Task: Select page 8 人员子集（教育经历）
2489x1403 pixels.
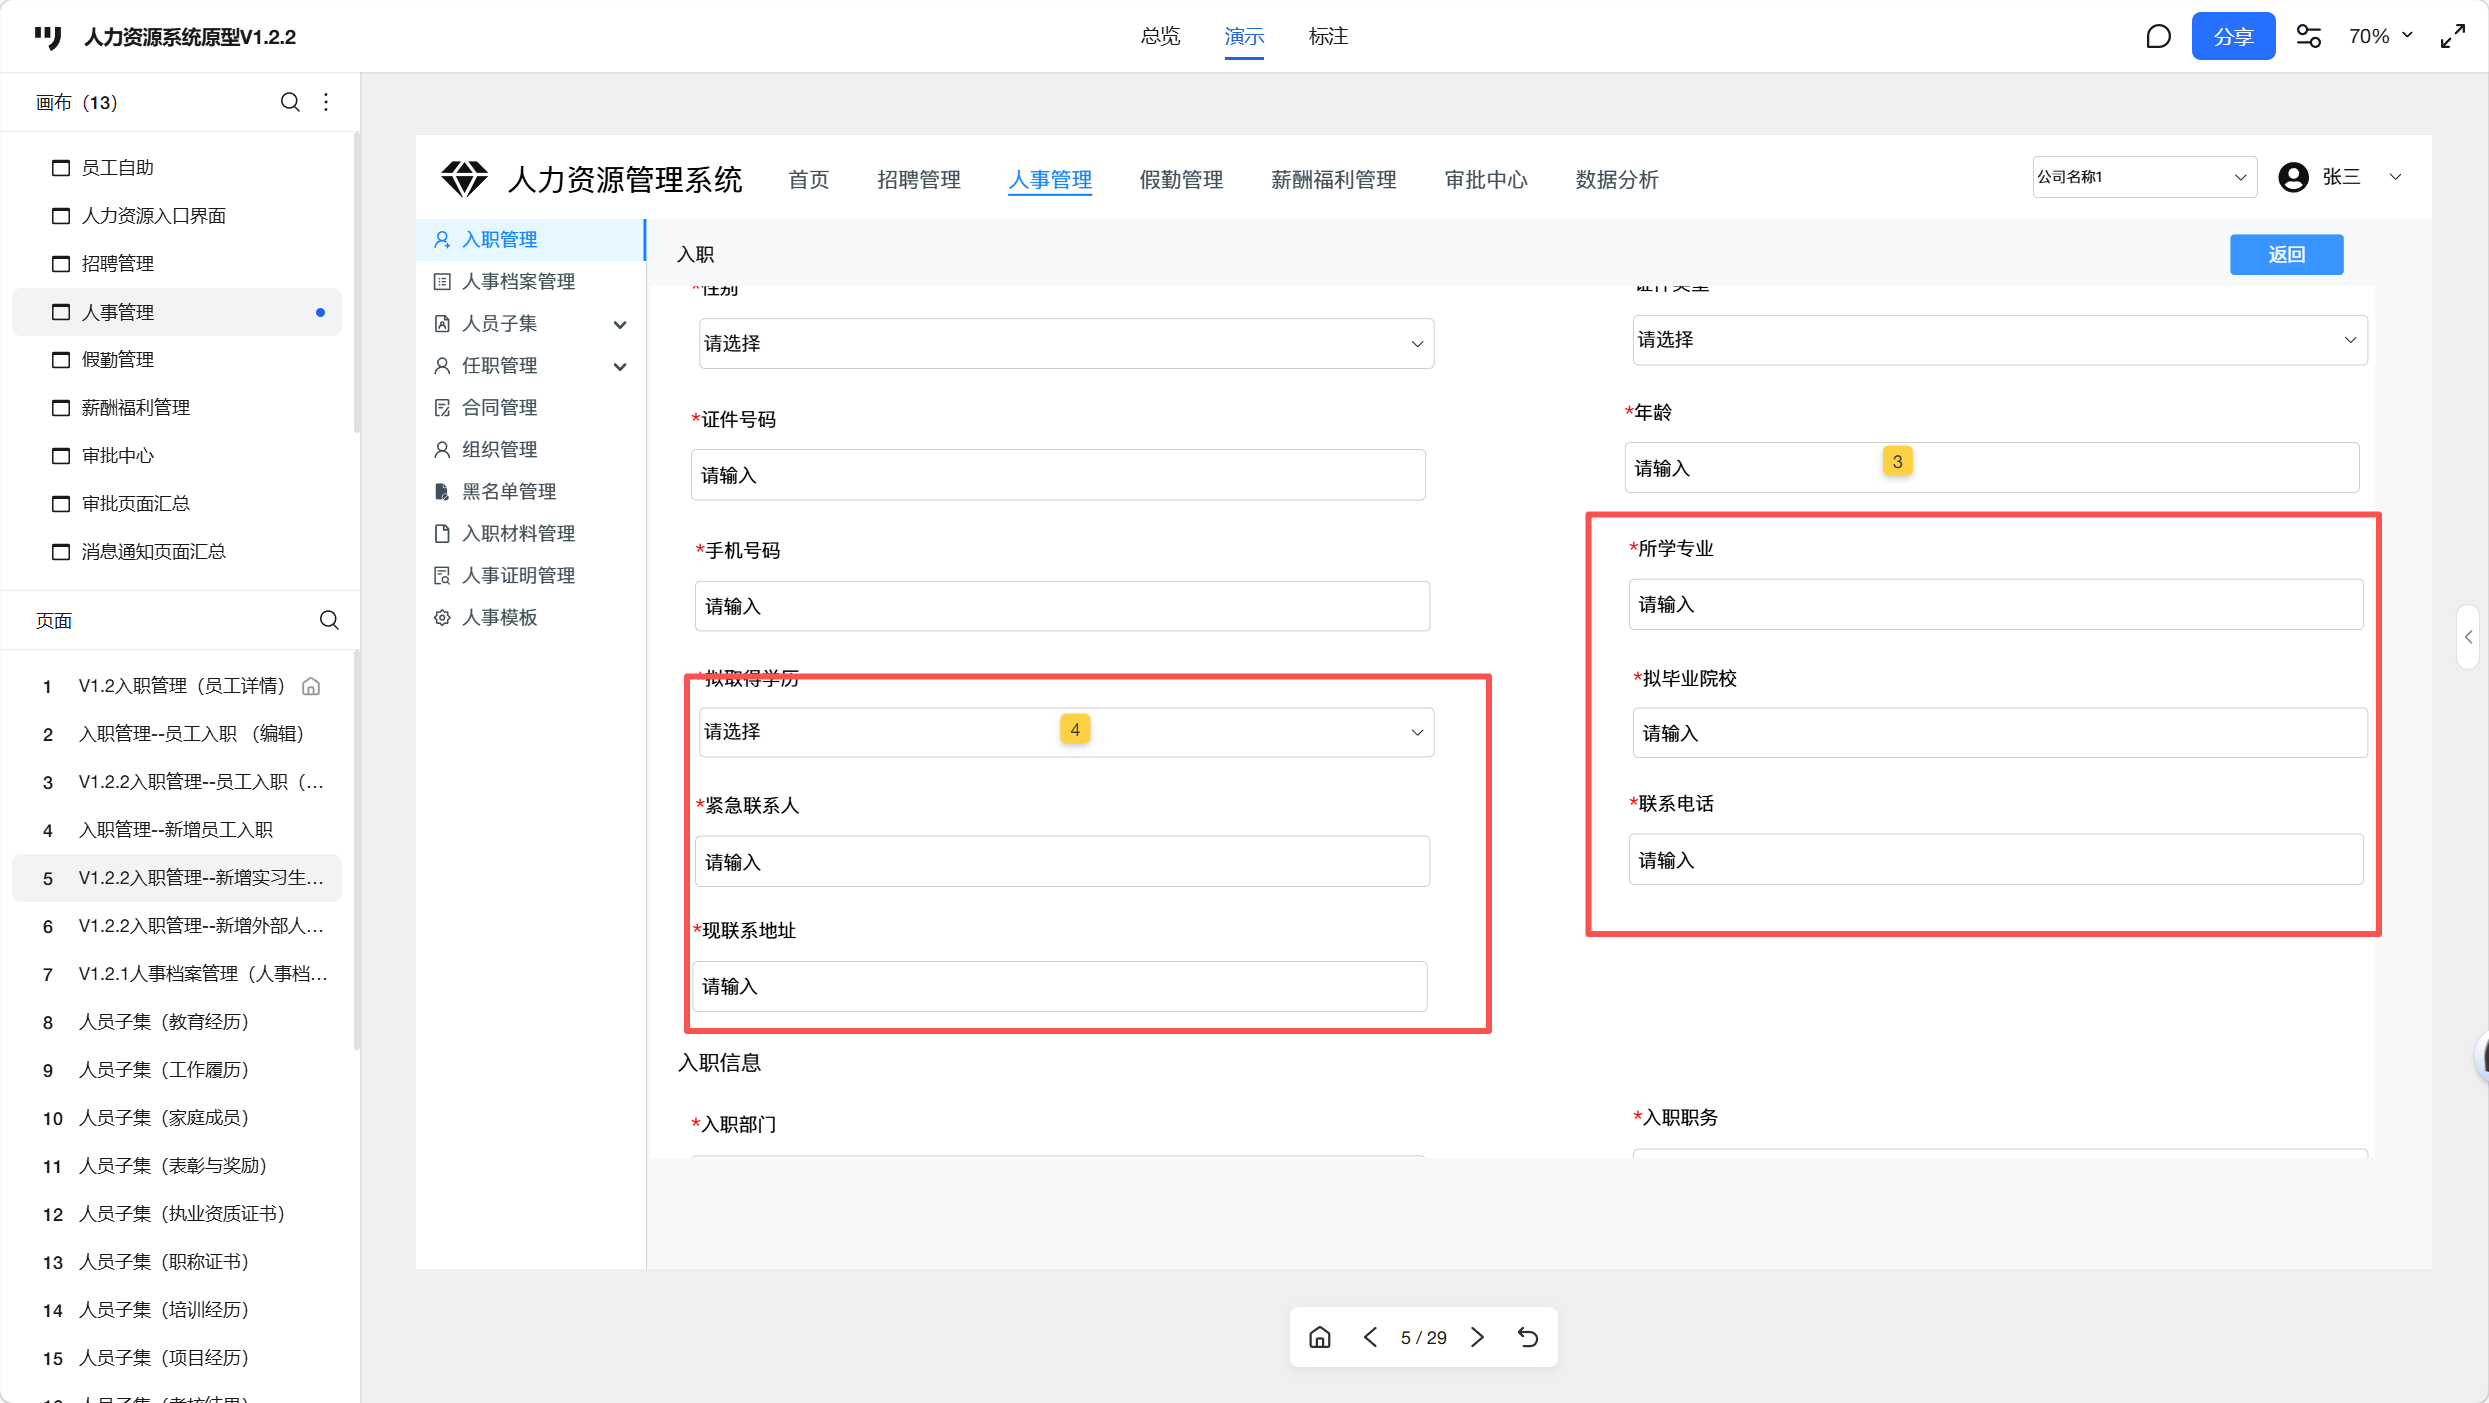Action: [x=163, y=1022]
